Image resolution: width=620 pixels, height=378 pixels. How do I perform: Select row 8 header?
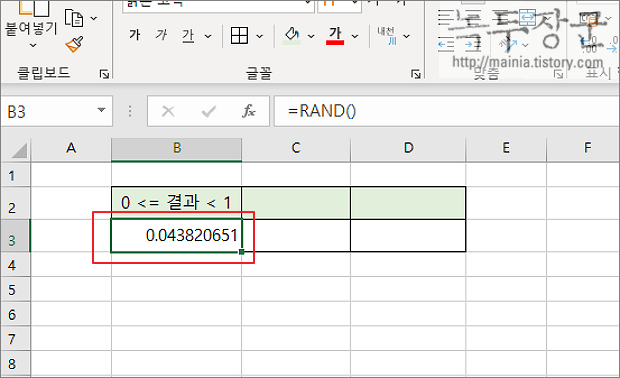15,363
